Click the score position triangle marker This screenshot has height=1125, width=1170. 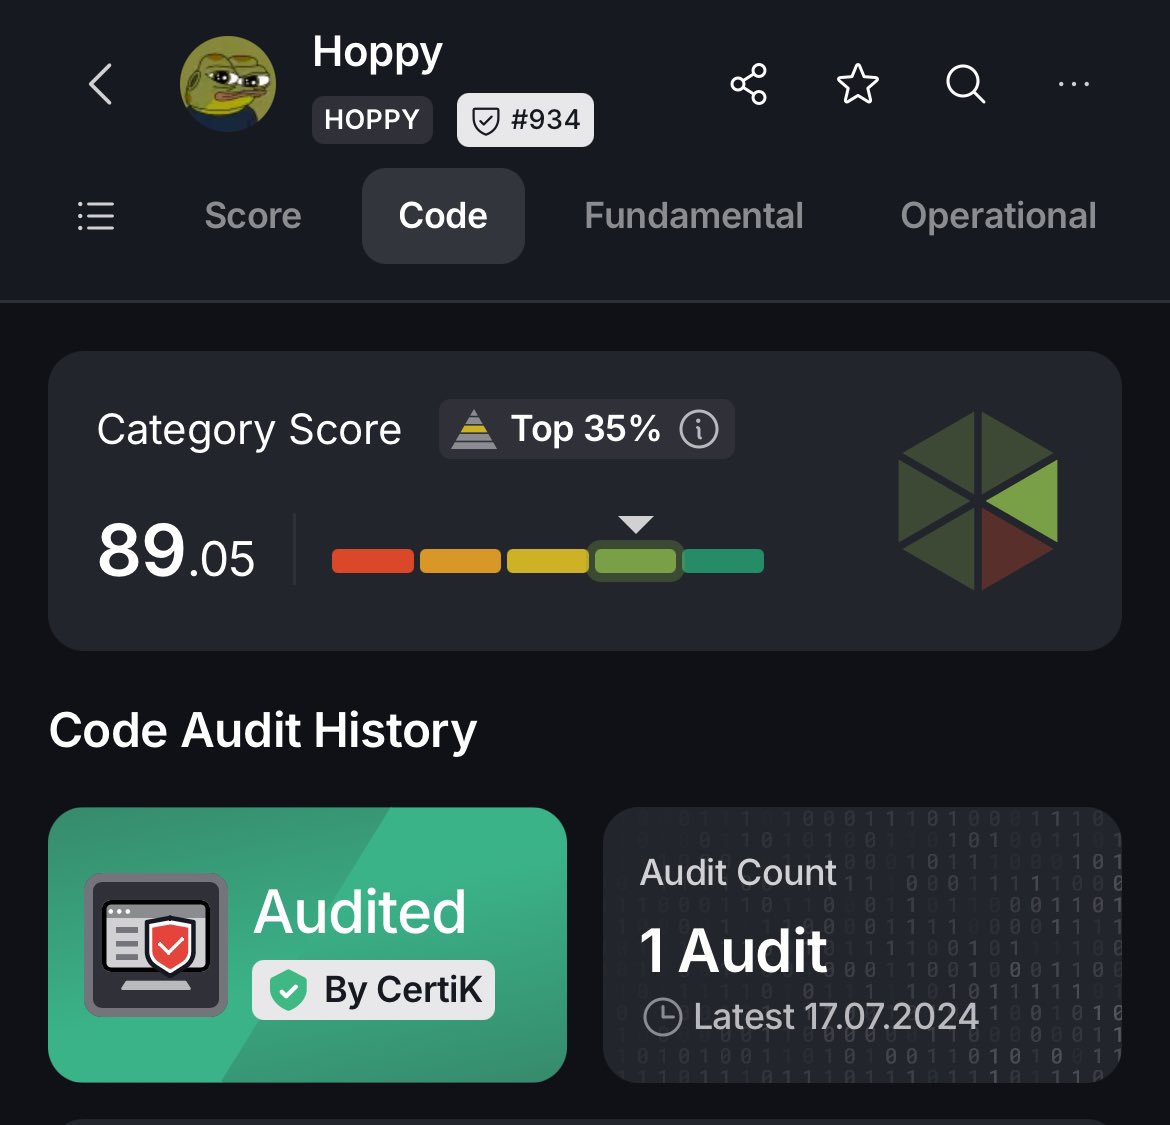pyautogui.click(x=636, y=524)
